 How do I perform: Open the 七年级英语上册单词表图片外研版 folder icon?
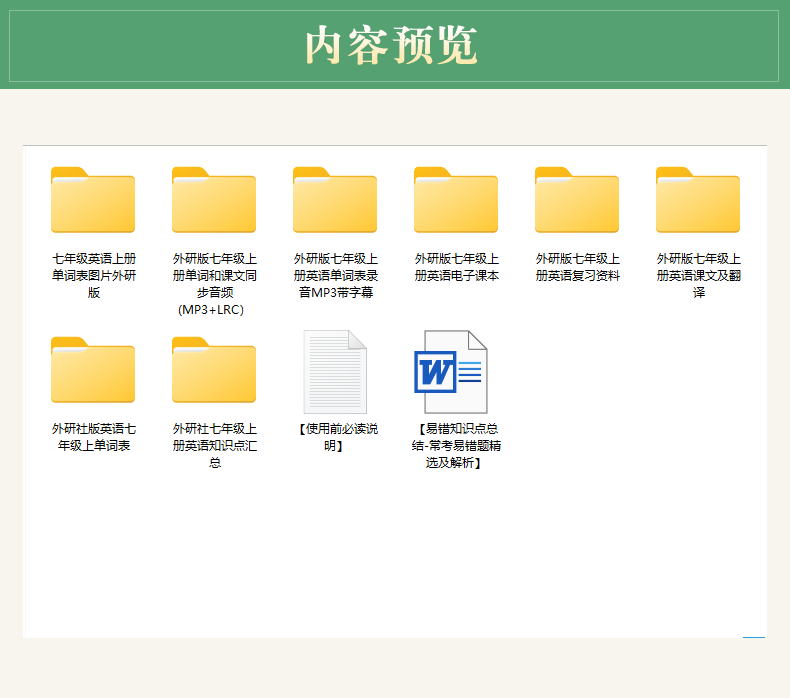[93, 200]
